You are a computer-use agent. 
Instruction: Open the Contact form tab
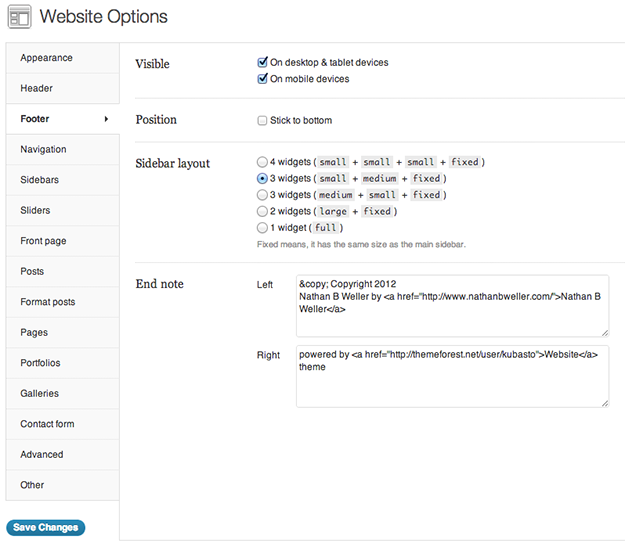pos(47,424)
